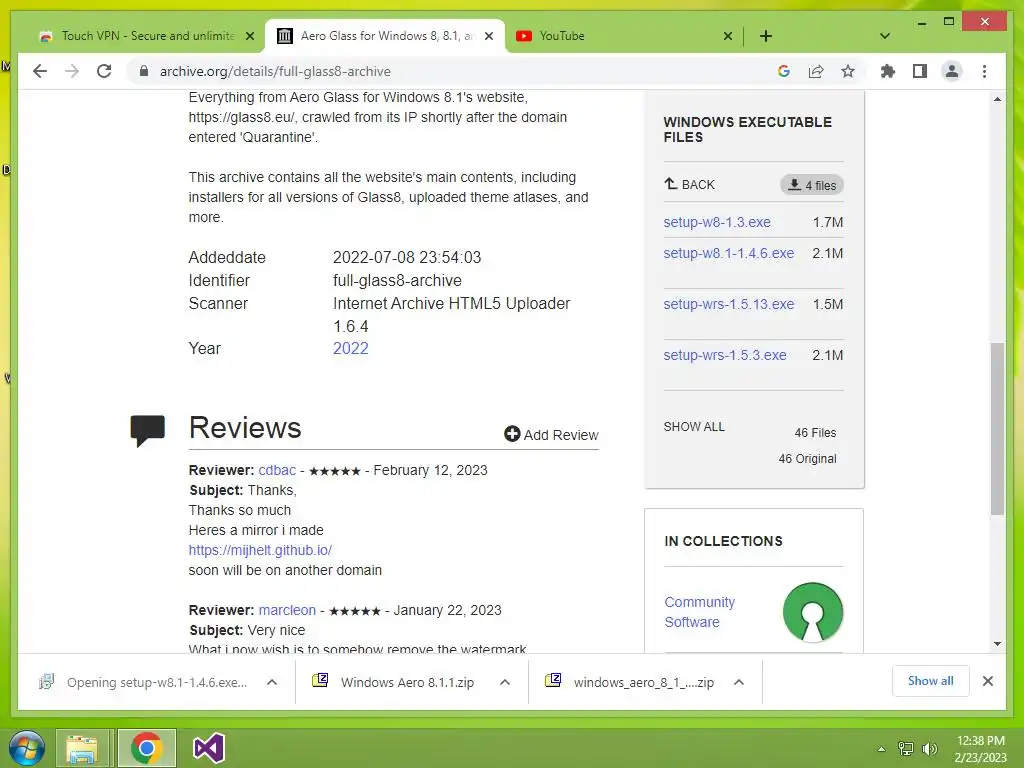Open reviewer cdbac's profile
The width and height of the screenshot is (1024, 768).
click(277, 470)
